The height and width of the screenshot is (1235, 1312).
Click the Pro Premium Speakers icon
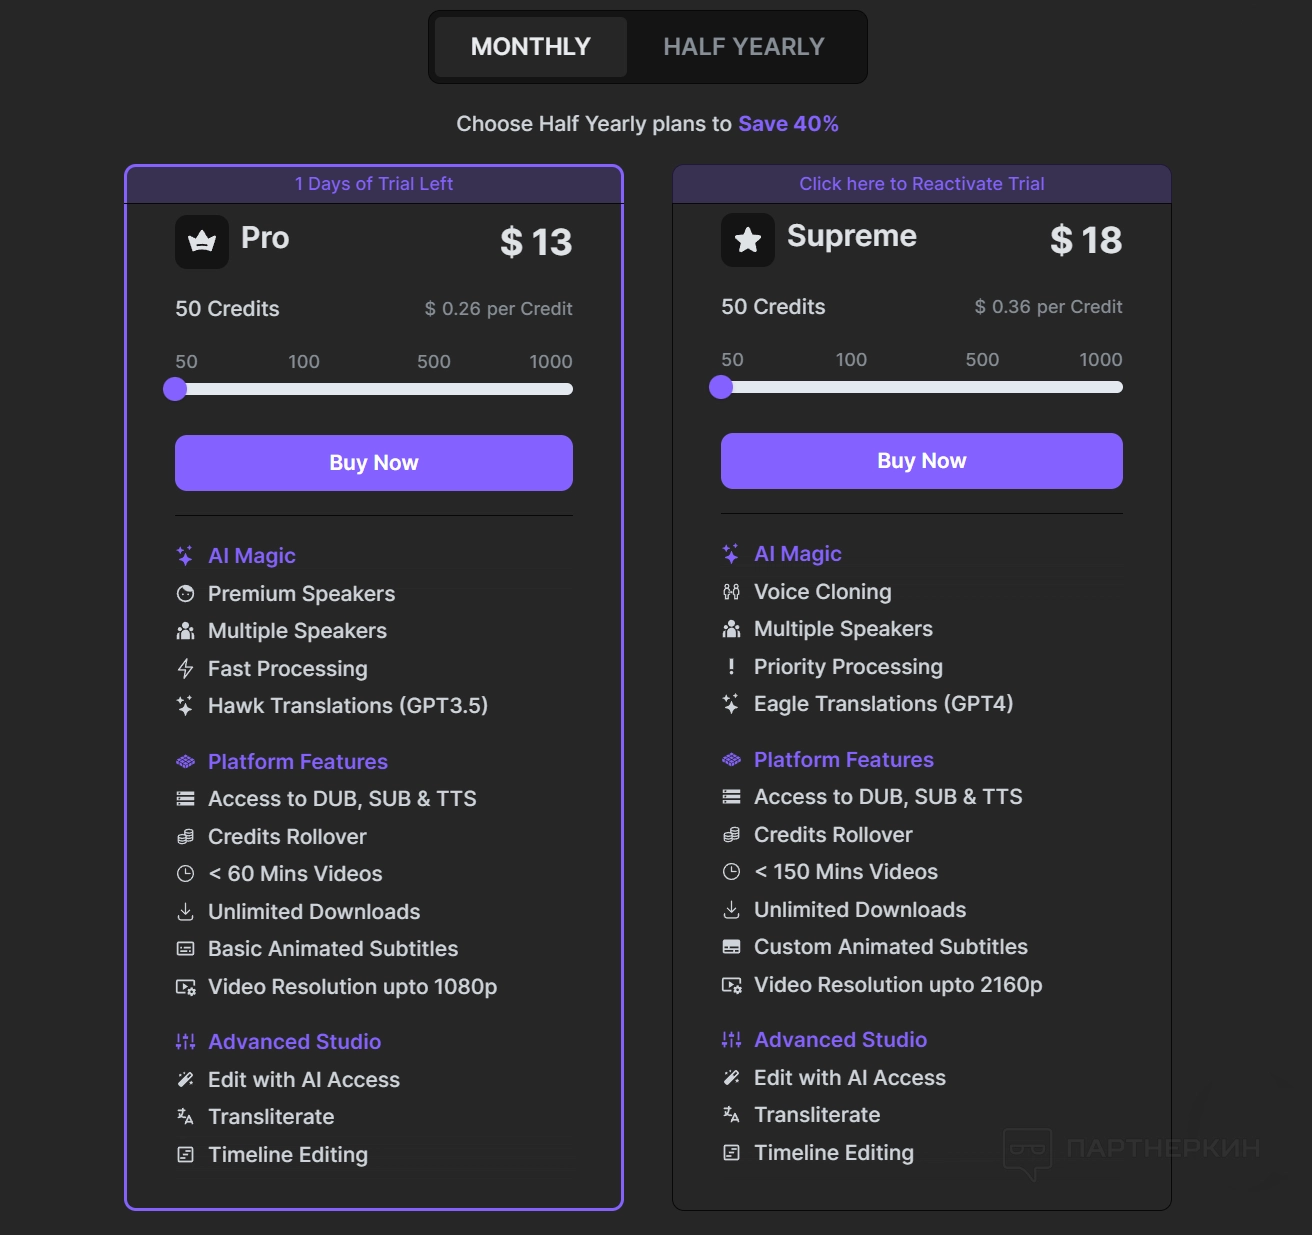pos(185,594)
